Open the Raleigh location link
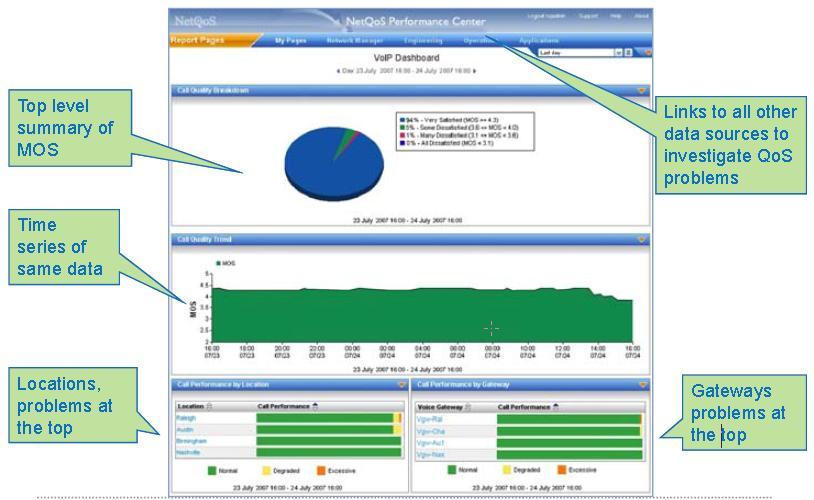The width and height of the screenshot is (814, 500). pyautogui.click(x=186, y=418)
